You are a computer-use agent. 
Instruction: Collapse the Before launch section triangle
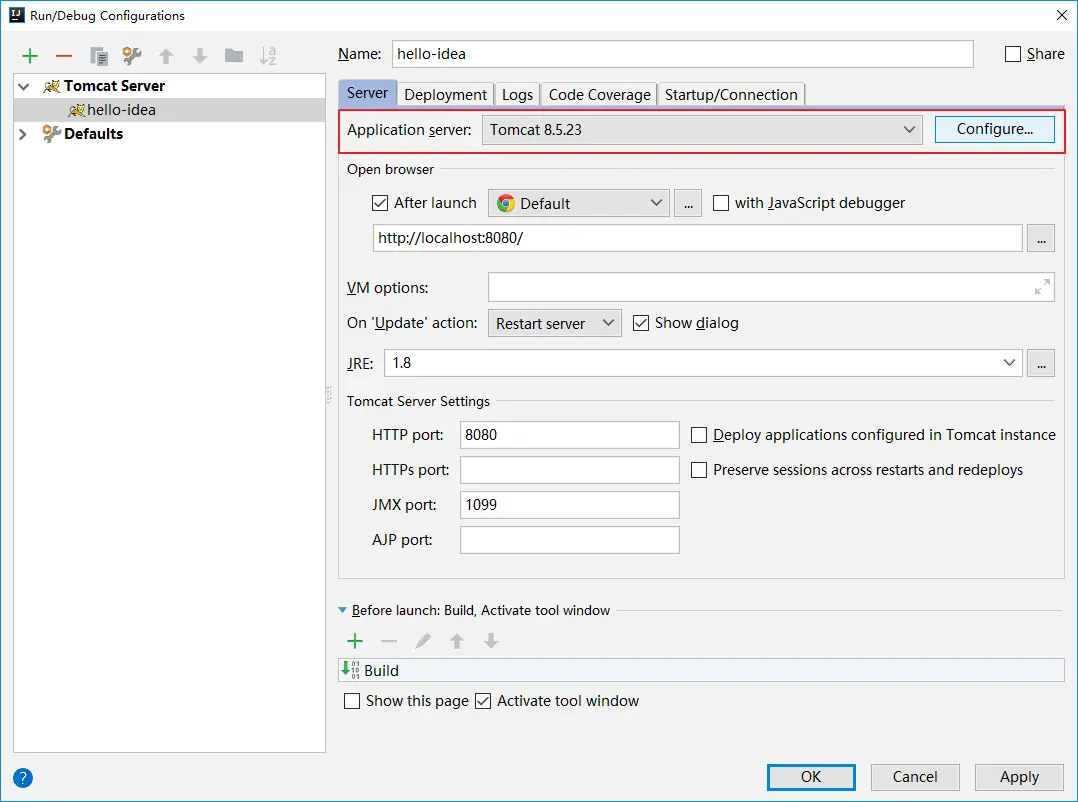[342, 610]
